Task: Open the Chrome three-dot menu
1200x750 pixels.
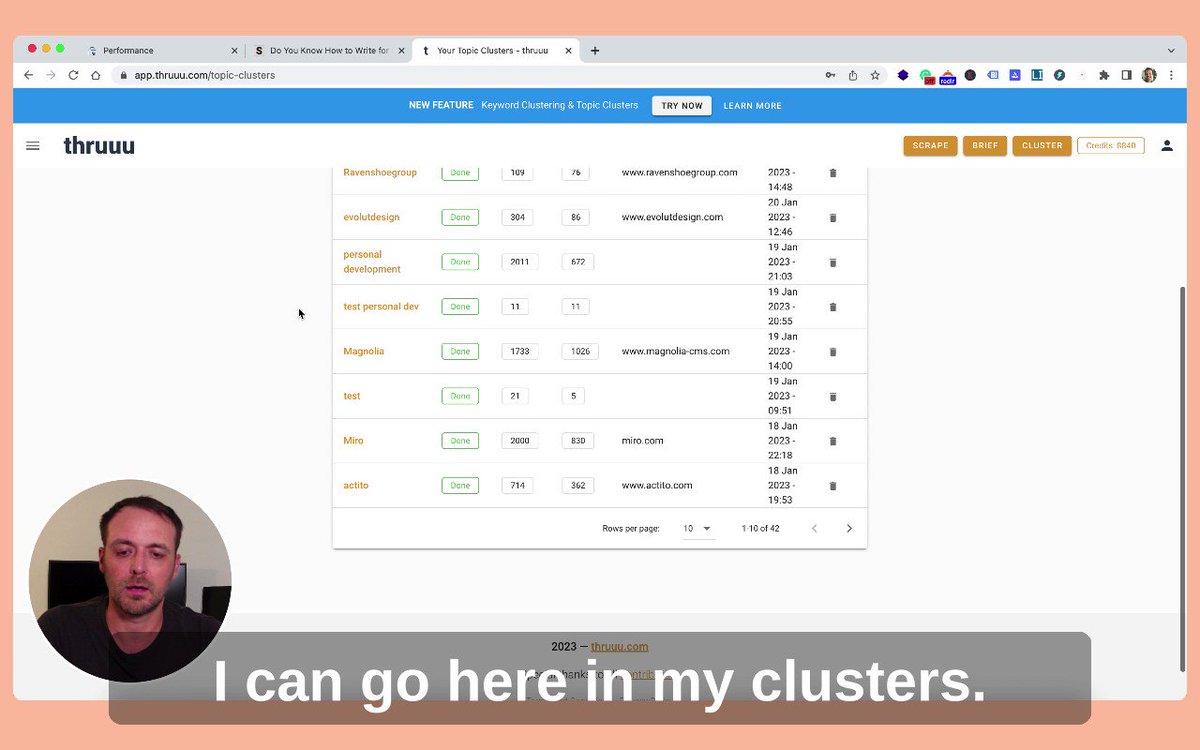Action: [x=1171, y=75]
